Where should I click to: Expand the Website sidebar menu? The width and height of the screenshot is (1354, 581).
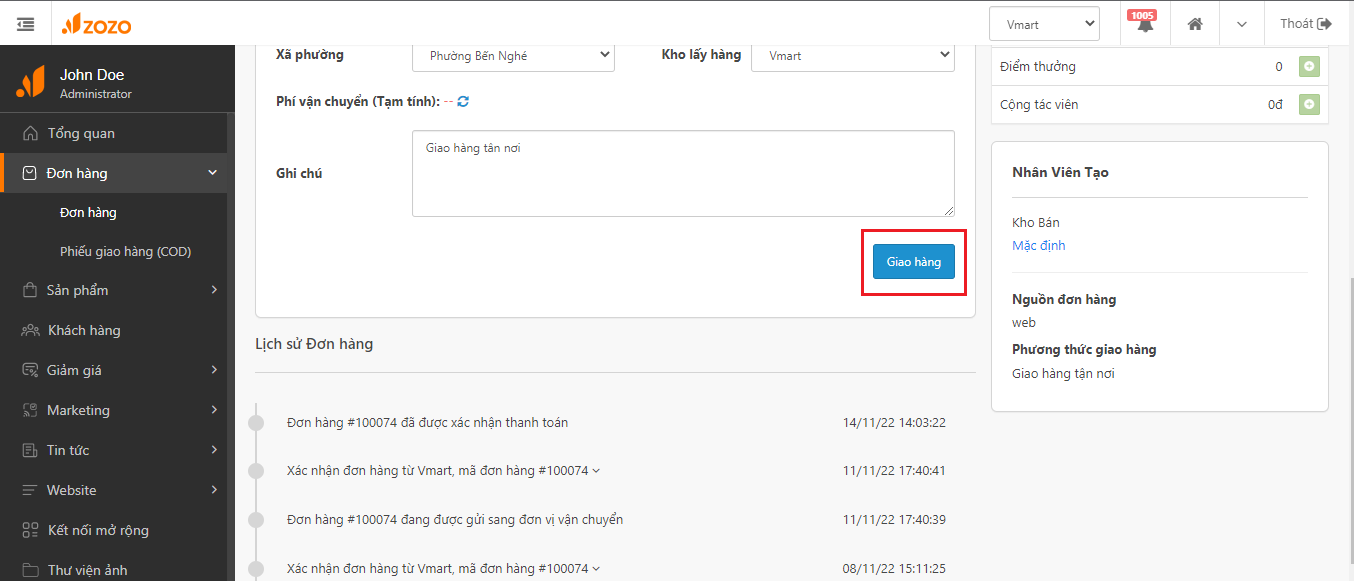pyautogui.click(x=114, y=490)
